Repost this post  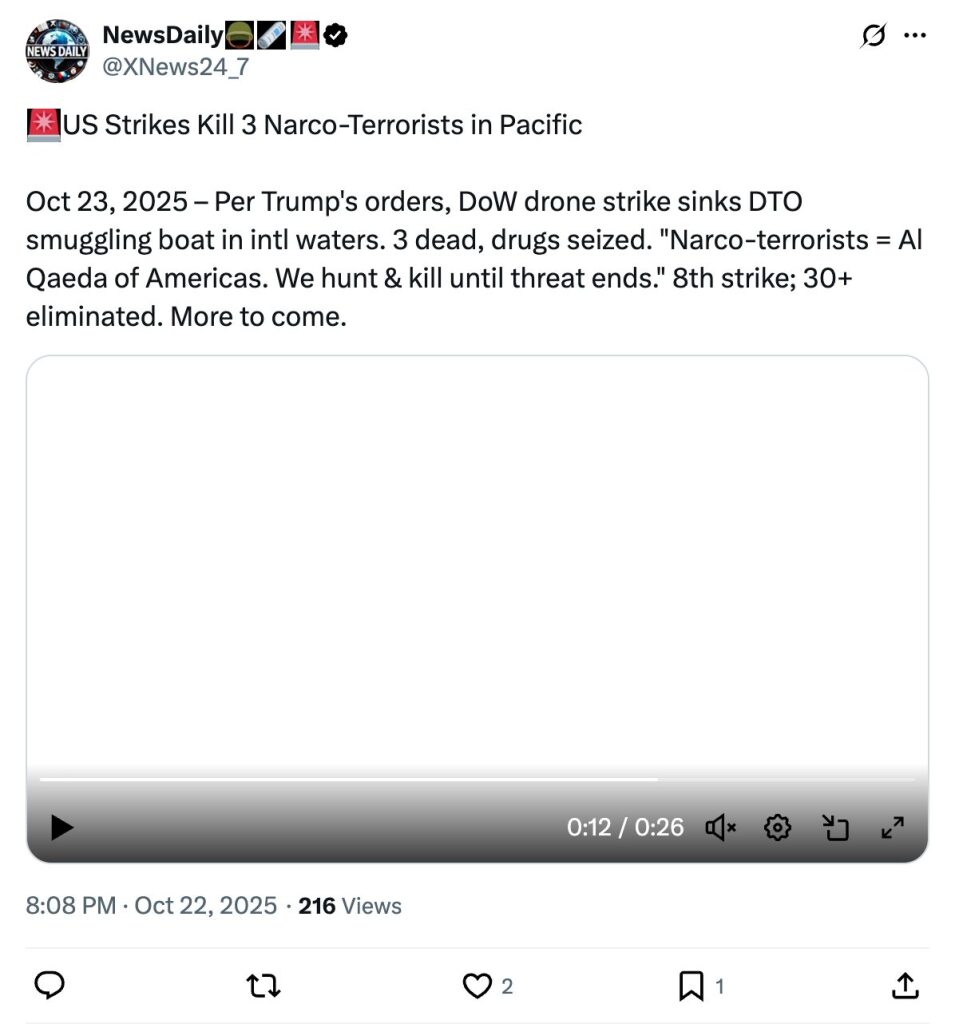coord(263,987)
